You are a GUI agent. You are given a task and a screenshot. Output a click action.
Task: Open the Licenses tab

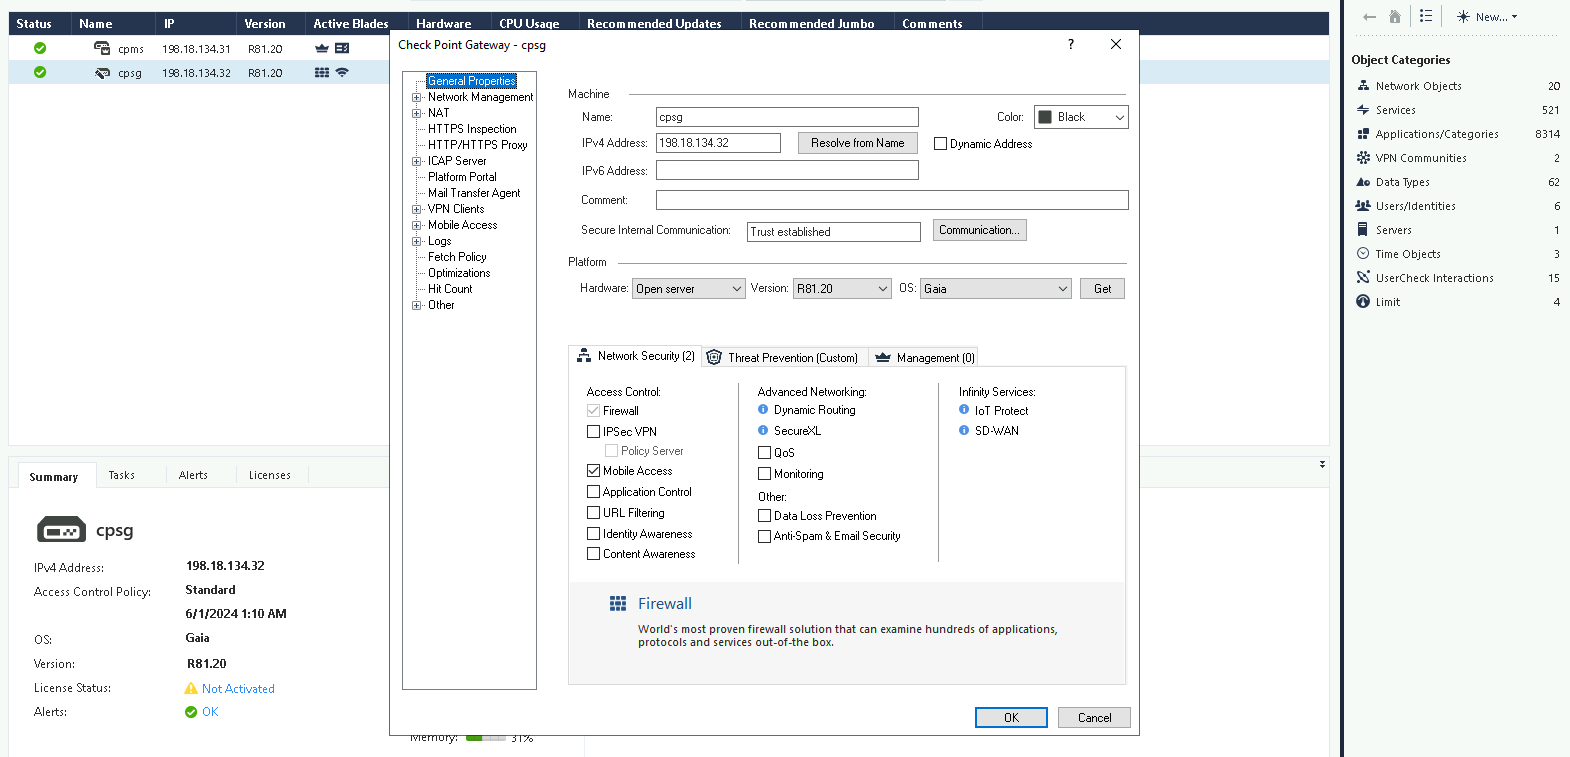pyautogui.click(x=269, y=475)
